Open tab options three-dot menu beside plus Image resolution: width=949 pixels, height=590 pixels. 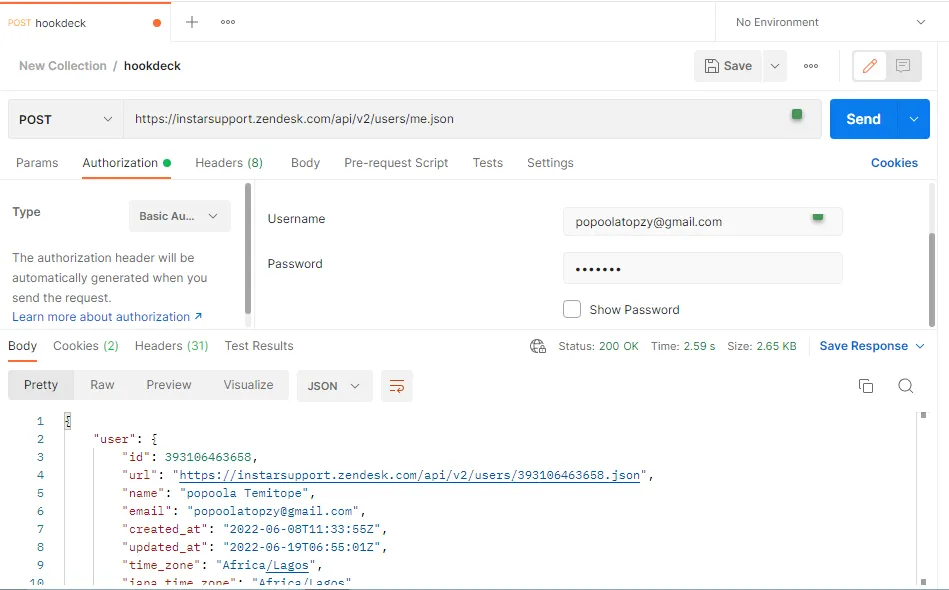click(228, 22)
